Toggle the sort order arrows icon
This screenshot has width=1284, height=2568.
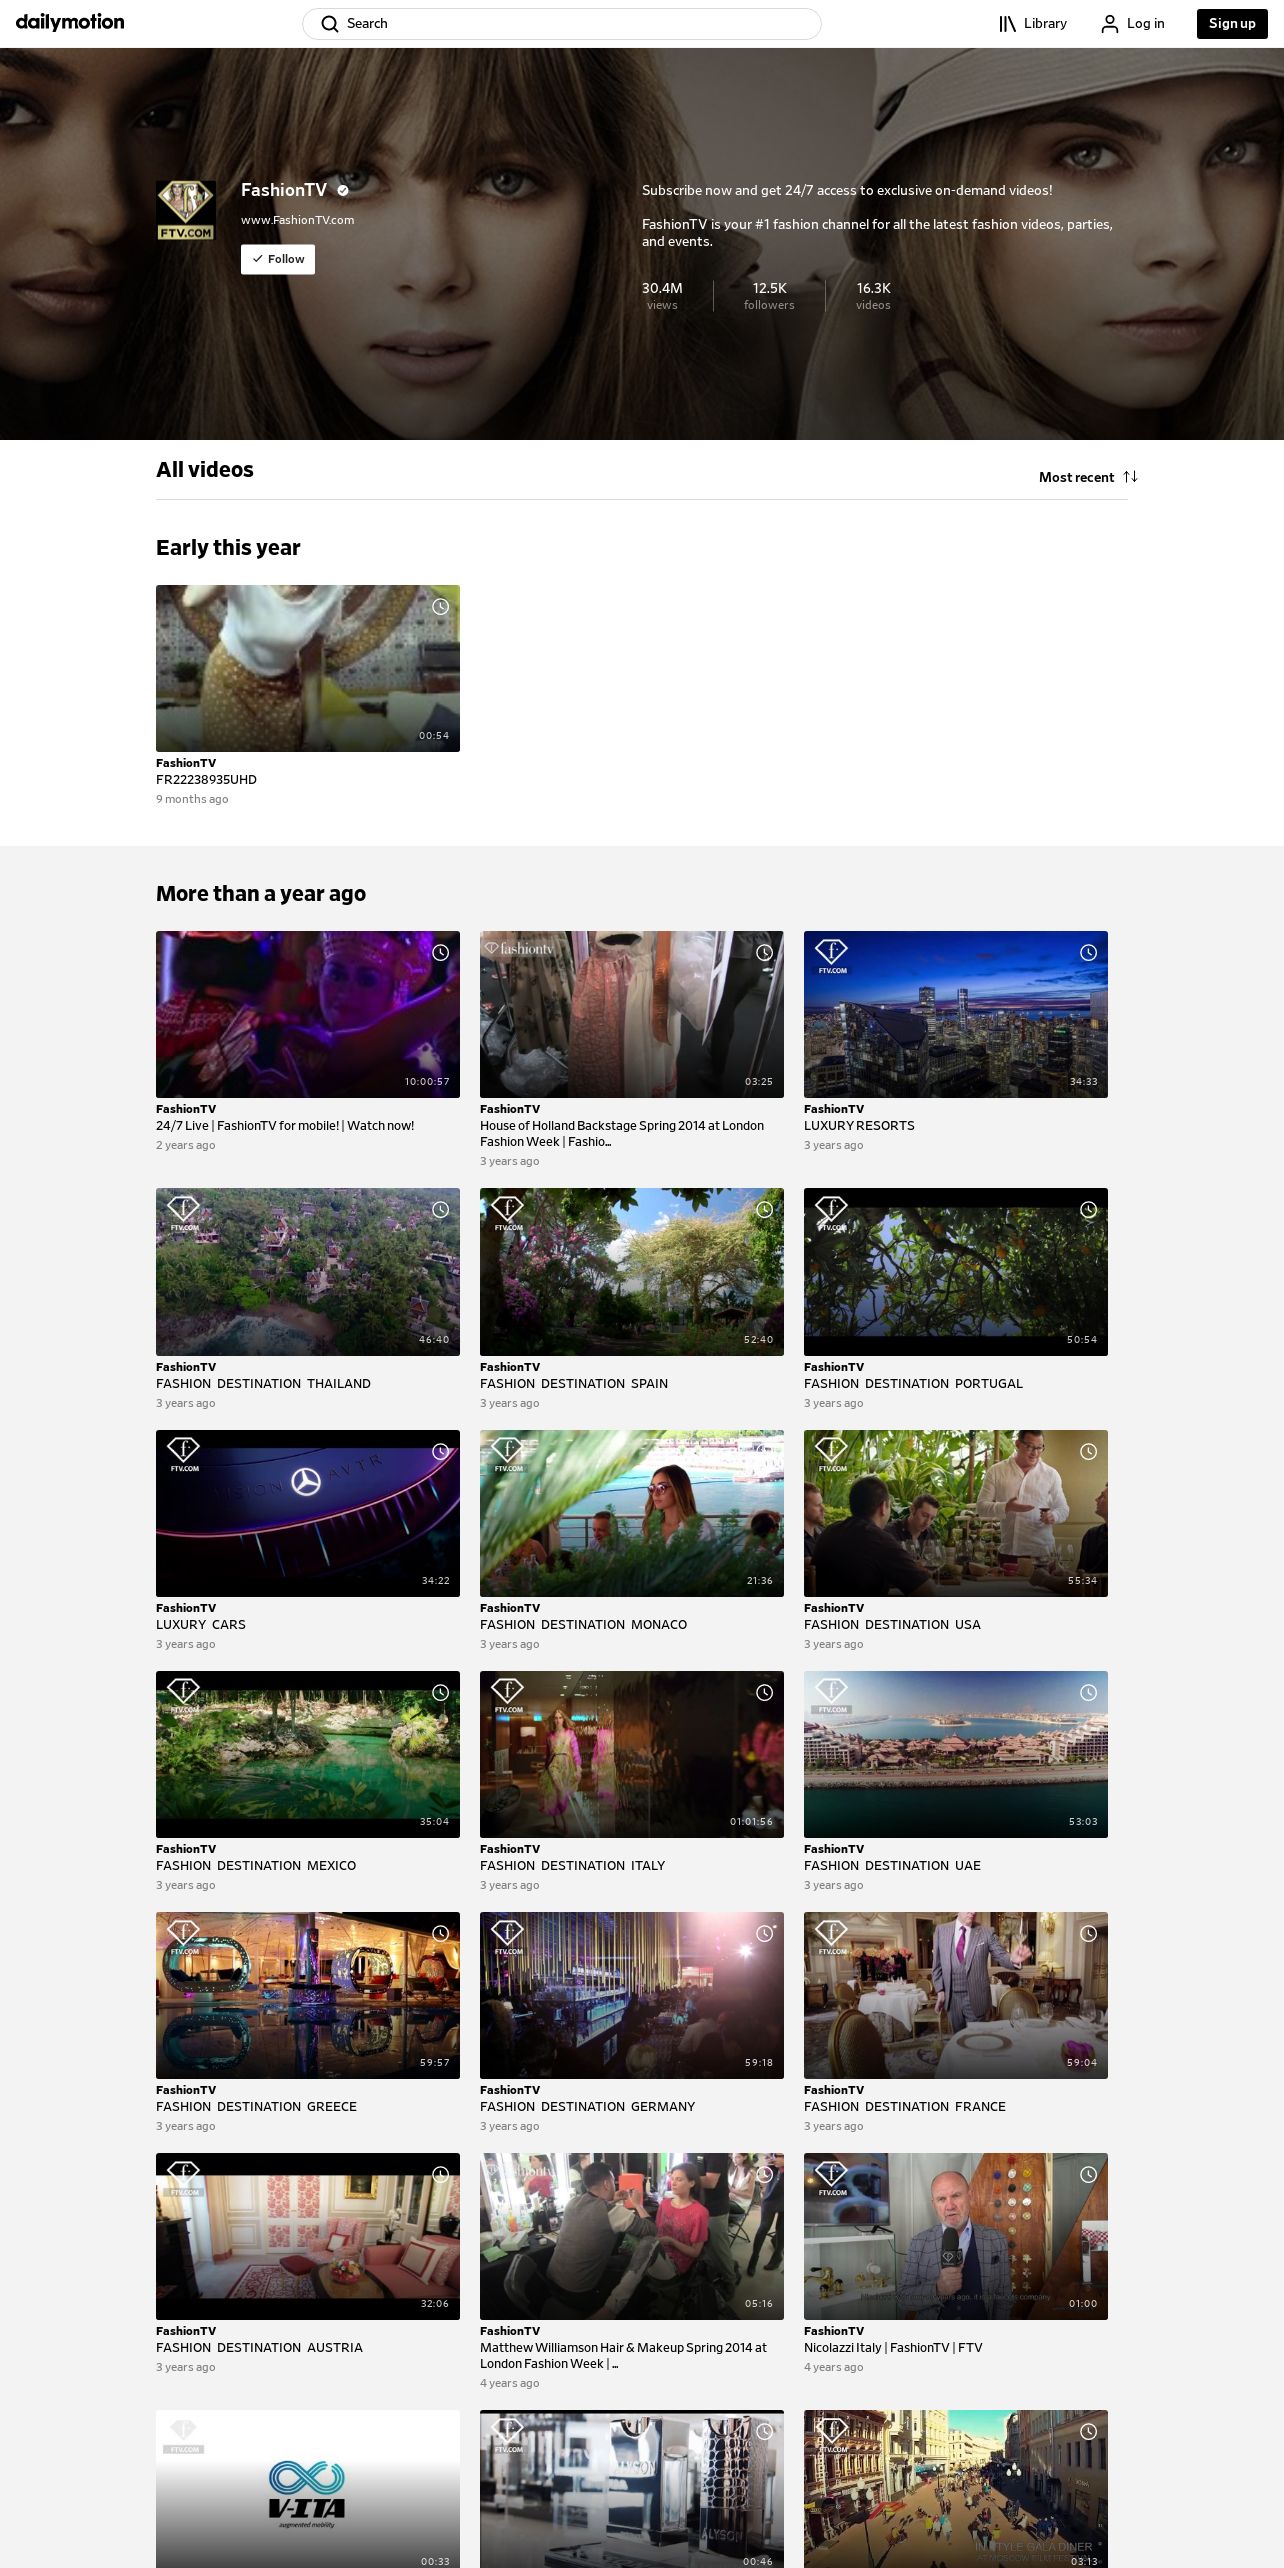[x=1130, y=477]
